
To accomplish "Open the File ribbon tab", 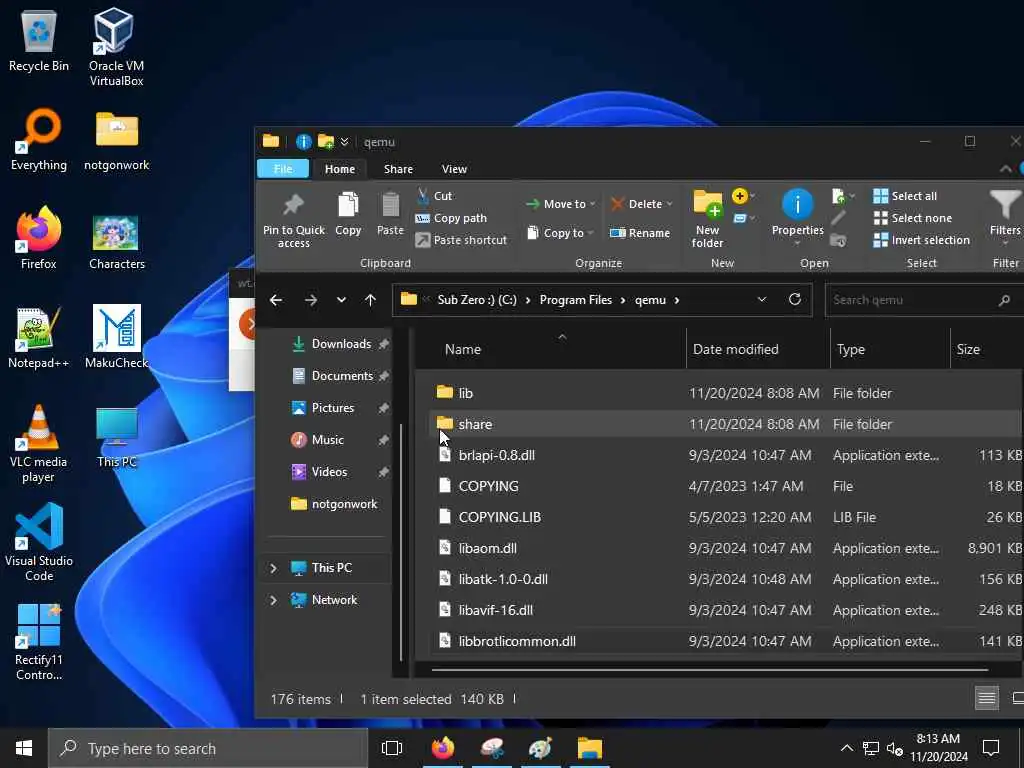I will [283, 168].
